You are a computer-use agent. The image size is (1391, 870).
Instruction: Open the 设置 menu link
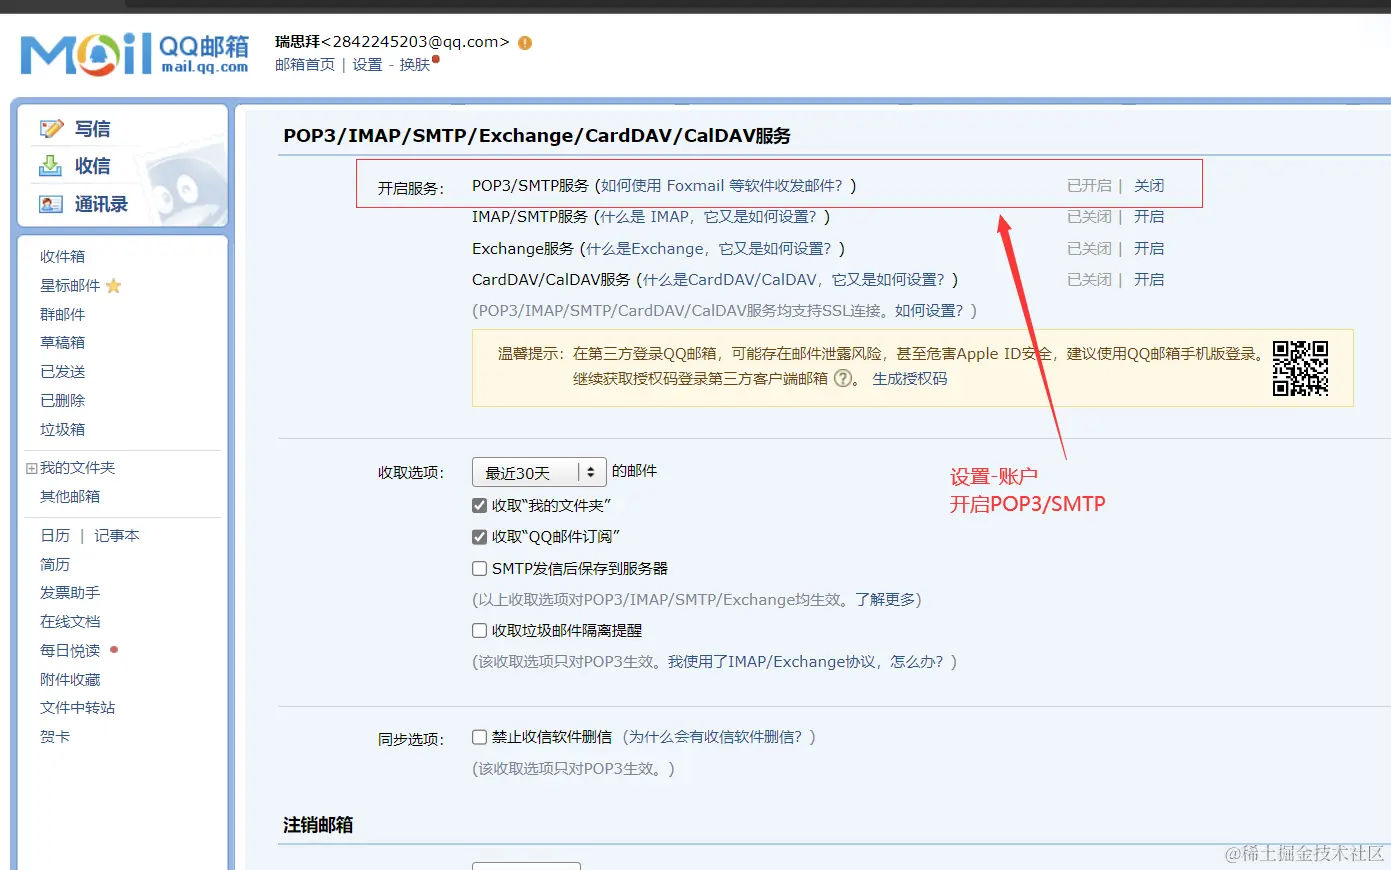click(366, 64)
